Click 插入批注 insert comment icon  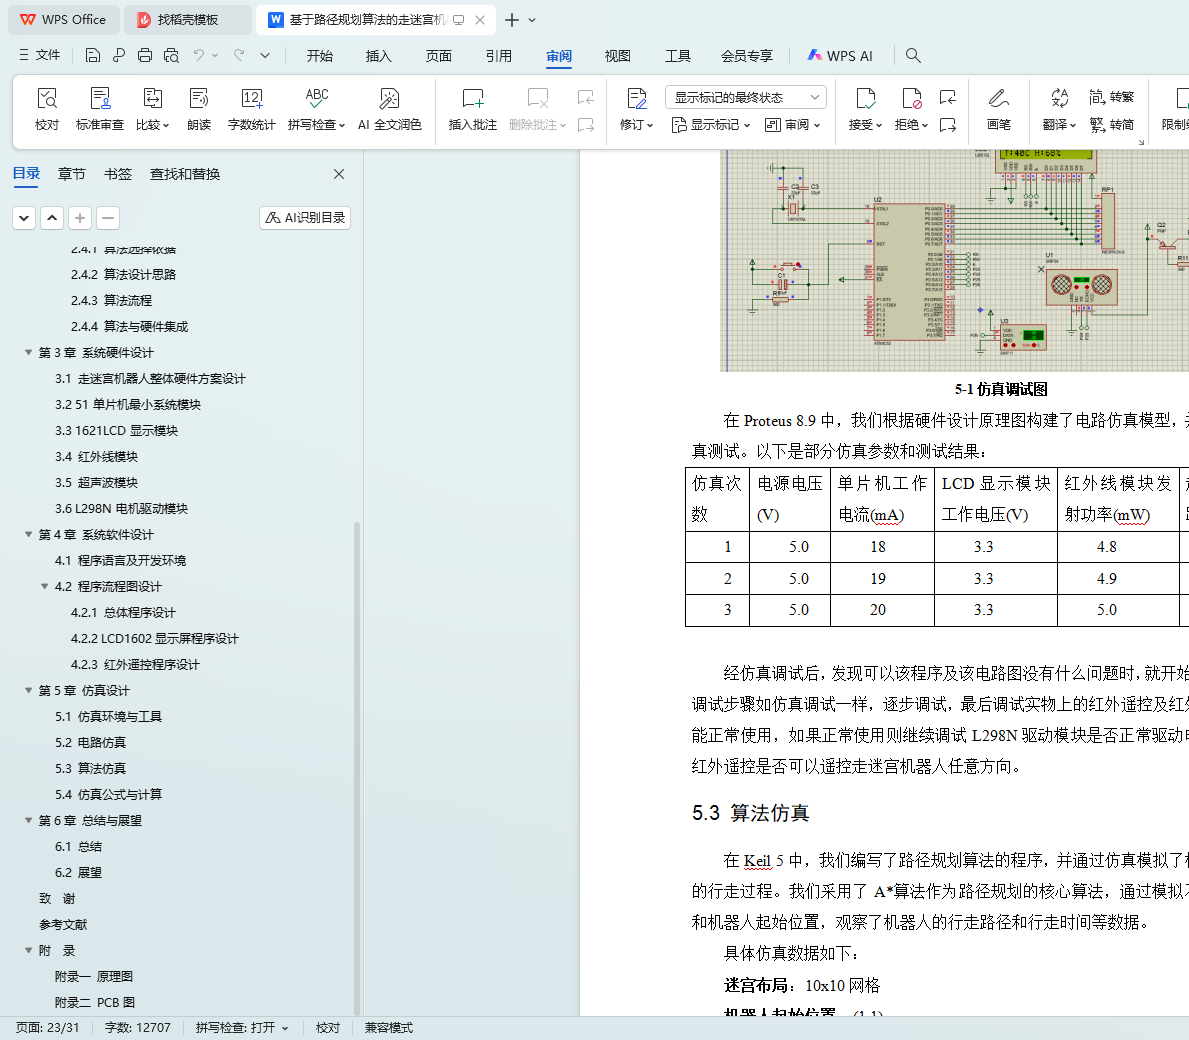coord(472,109)
